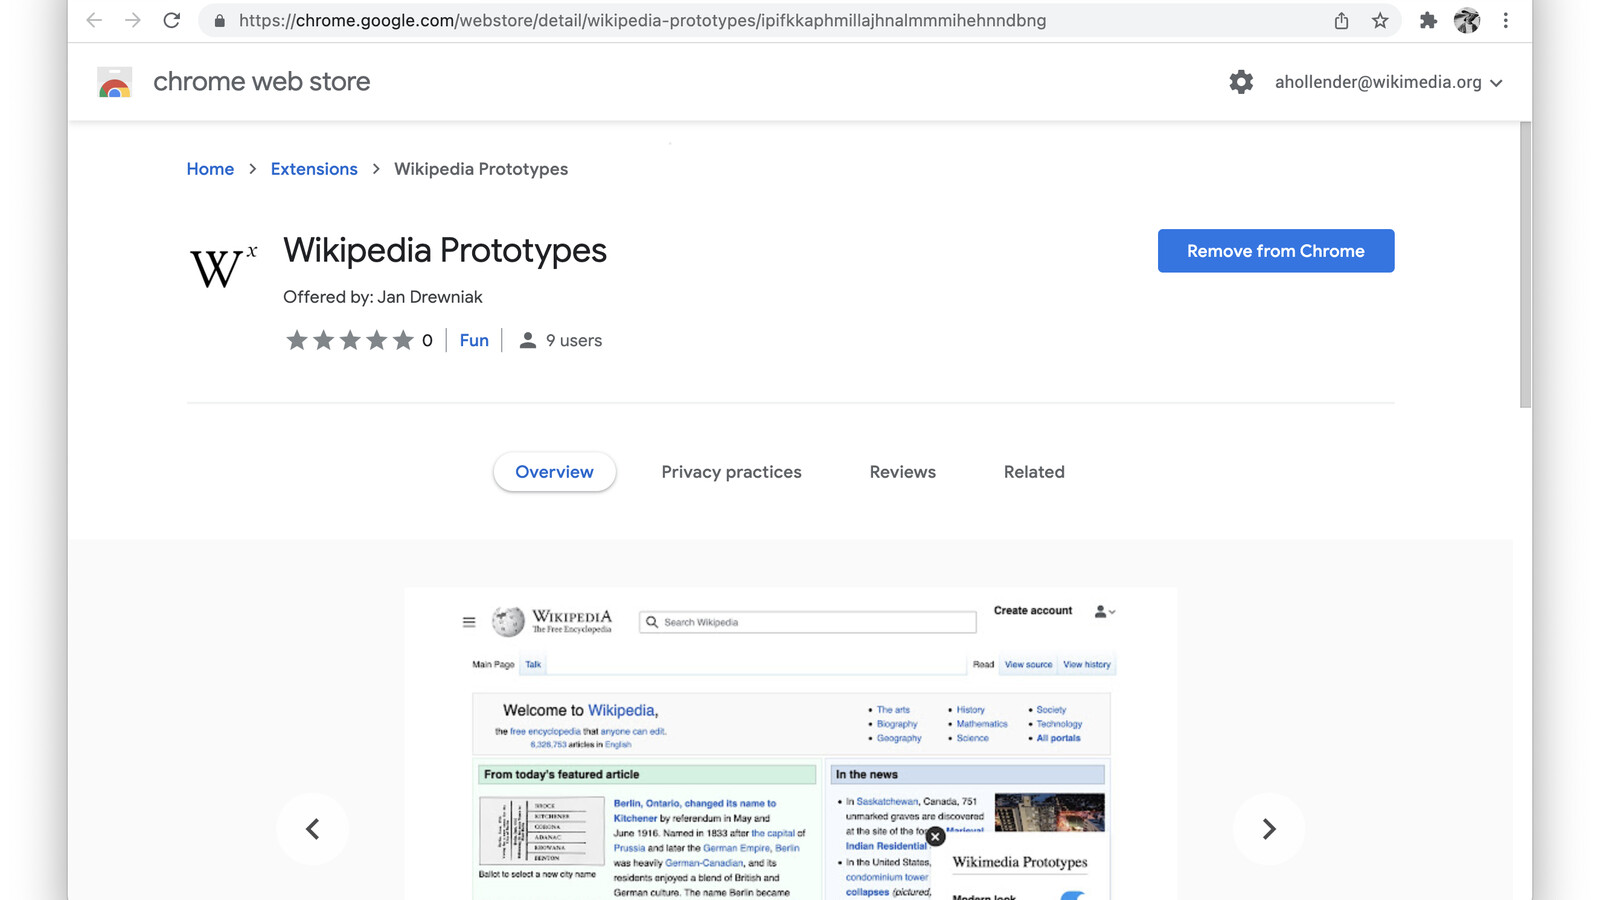Advance the screenshot carousel with the right chevron
Viewport: 1600px width, 900px height.
click(x=1269, y=828)
